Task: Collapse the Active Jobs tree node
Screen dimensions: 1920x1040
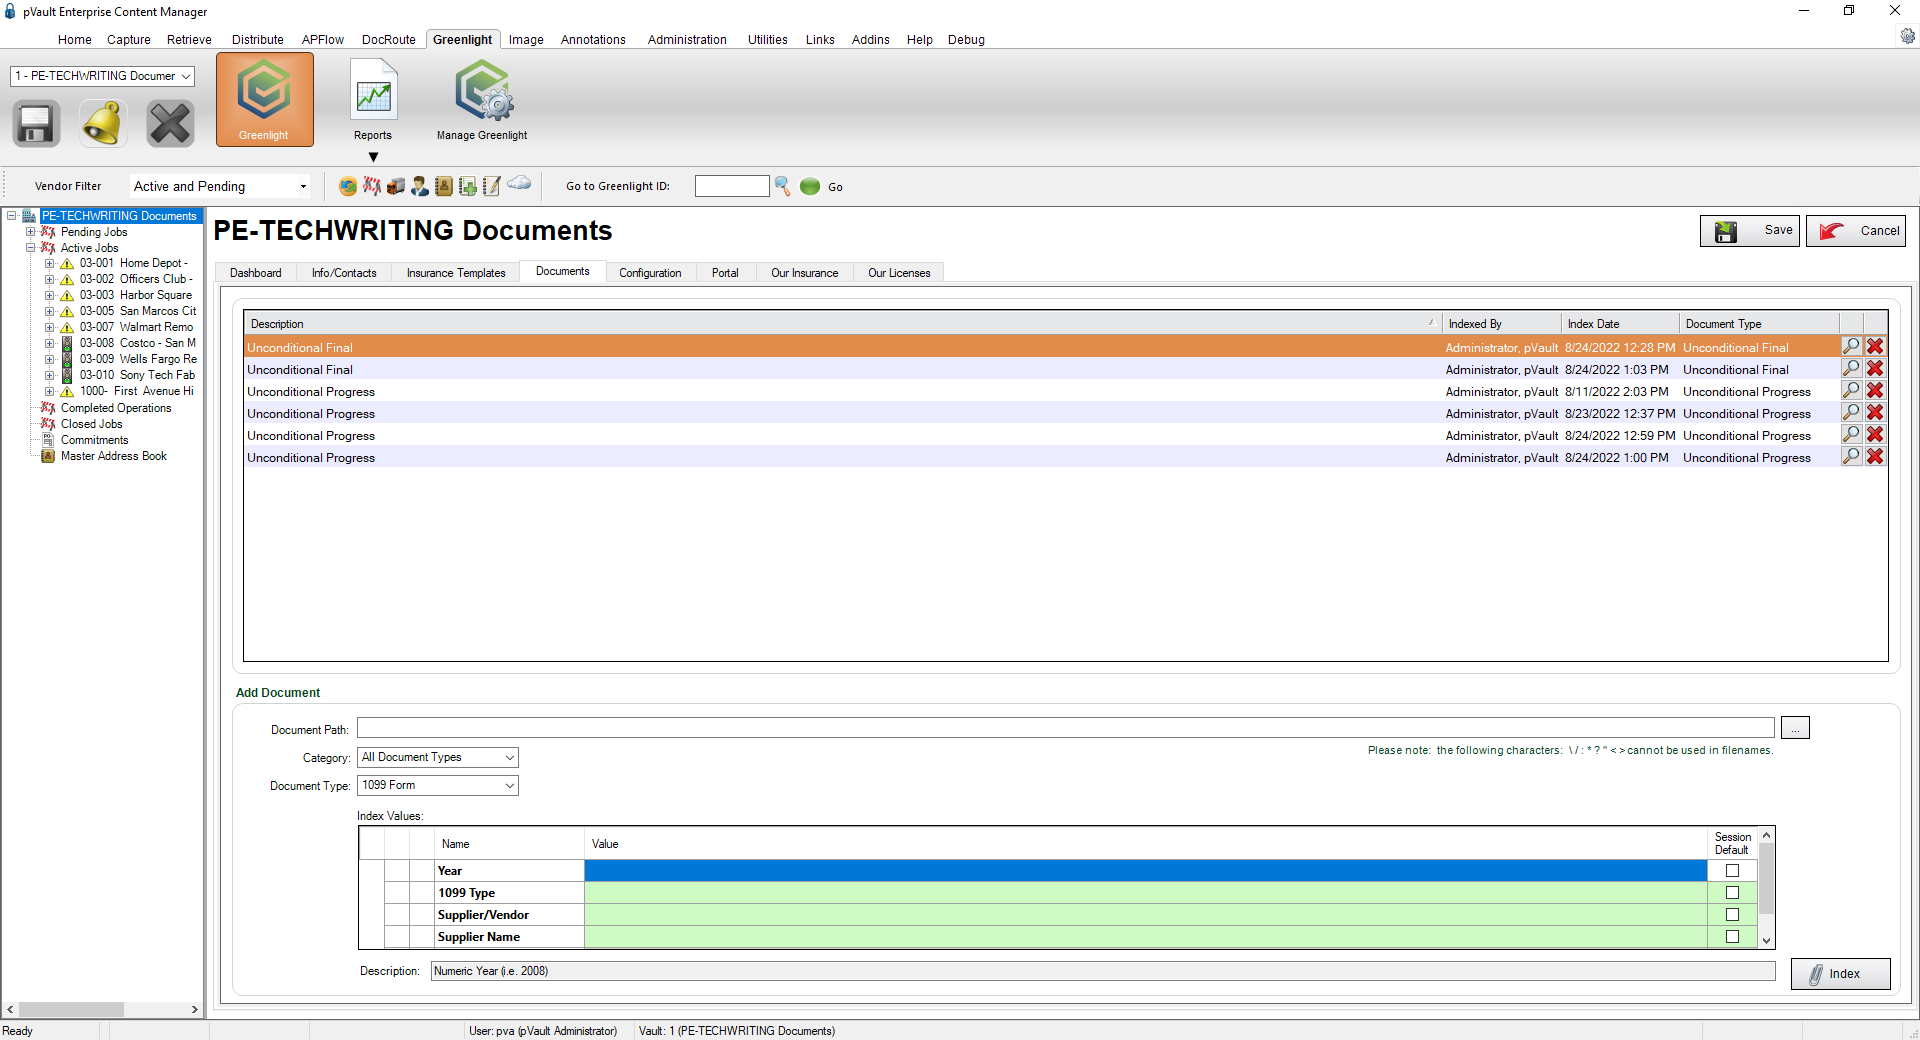Action: pos(30,248)
